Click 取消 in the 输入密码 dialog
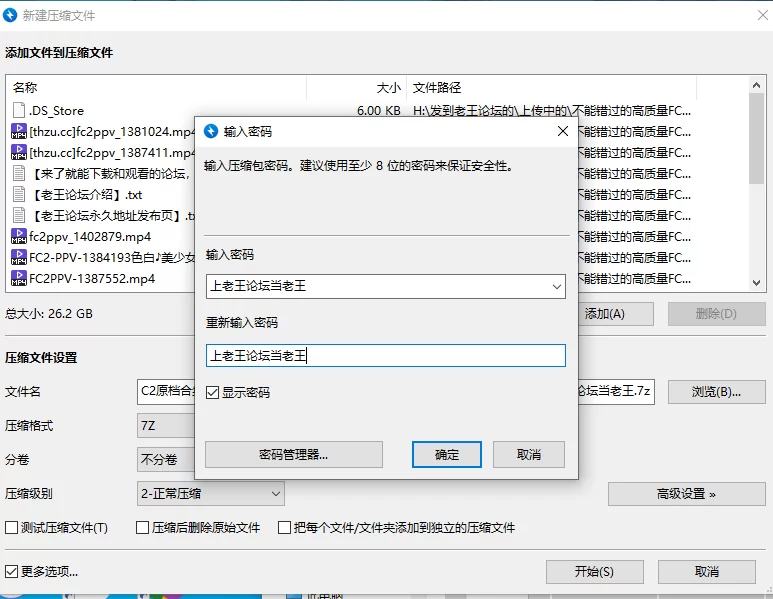The width and height of the screenshot is (773, 599). 528,454
